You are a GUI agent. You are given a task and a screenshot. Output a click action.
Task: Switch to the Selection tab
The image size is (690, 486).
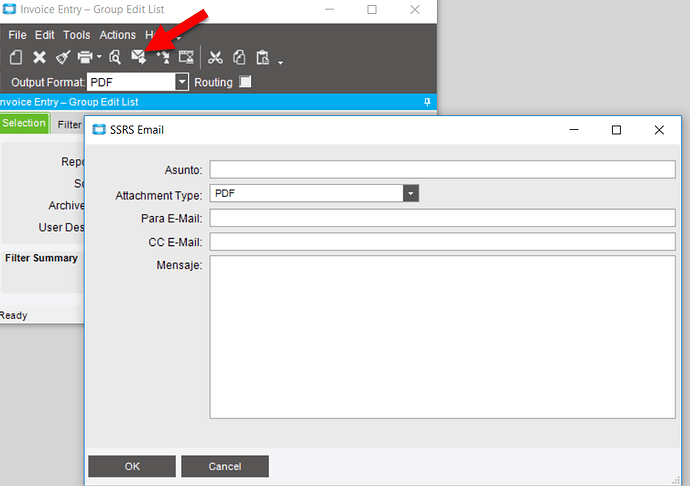[24, 123]
